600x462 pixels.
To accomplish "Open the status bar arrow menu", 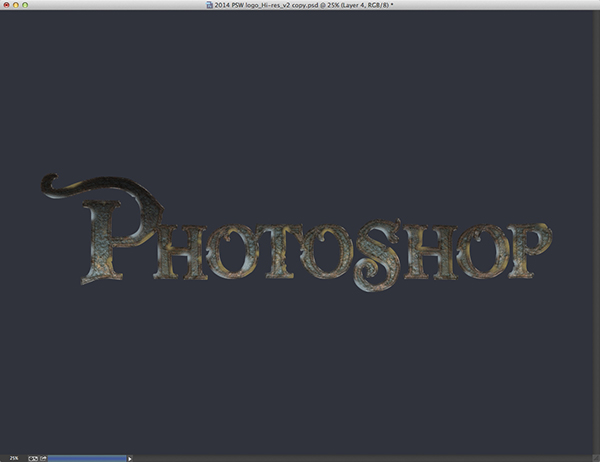I will (x=130, y=457).
